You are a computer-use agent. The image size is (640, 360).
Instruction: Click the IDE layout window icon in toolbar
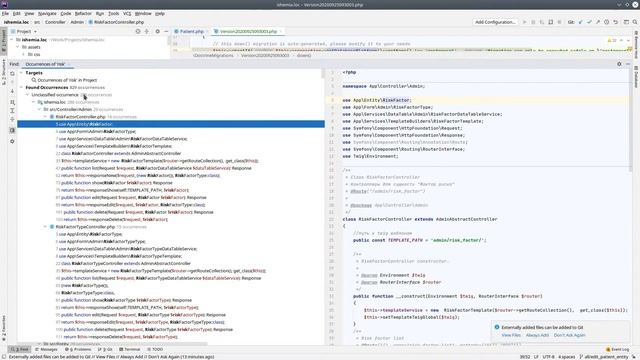tap(626, 22)
